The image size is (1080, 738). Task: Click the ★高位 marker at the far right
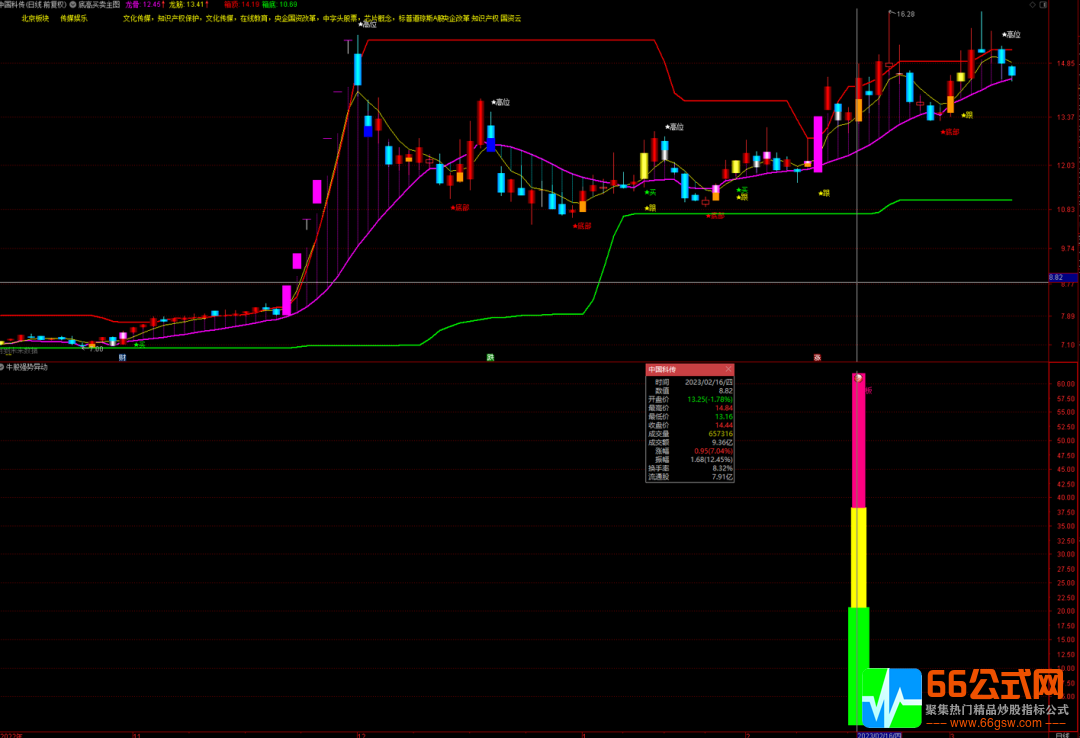point(1011,34)
